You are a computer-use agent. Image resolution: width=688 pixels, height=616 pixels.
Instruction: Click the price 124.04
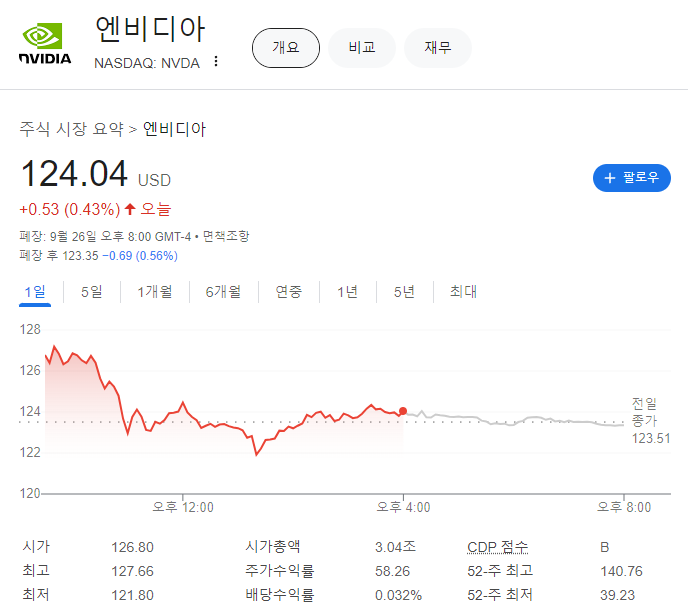pos(74,174)
